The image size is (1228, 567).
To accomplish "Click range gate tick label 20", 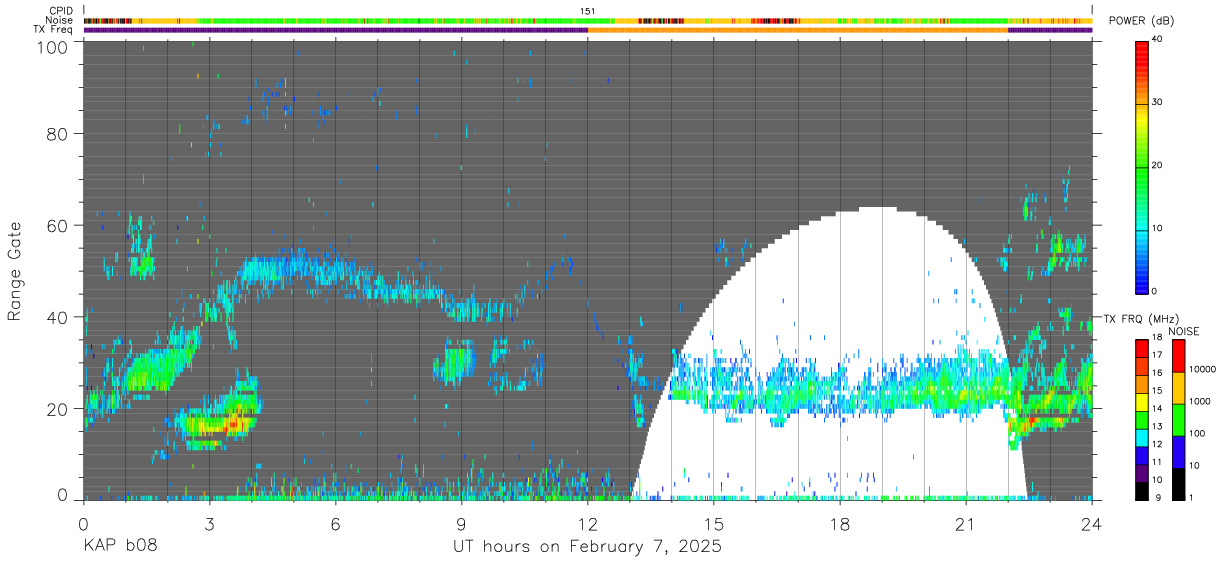I will (57, 409).
